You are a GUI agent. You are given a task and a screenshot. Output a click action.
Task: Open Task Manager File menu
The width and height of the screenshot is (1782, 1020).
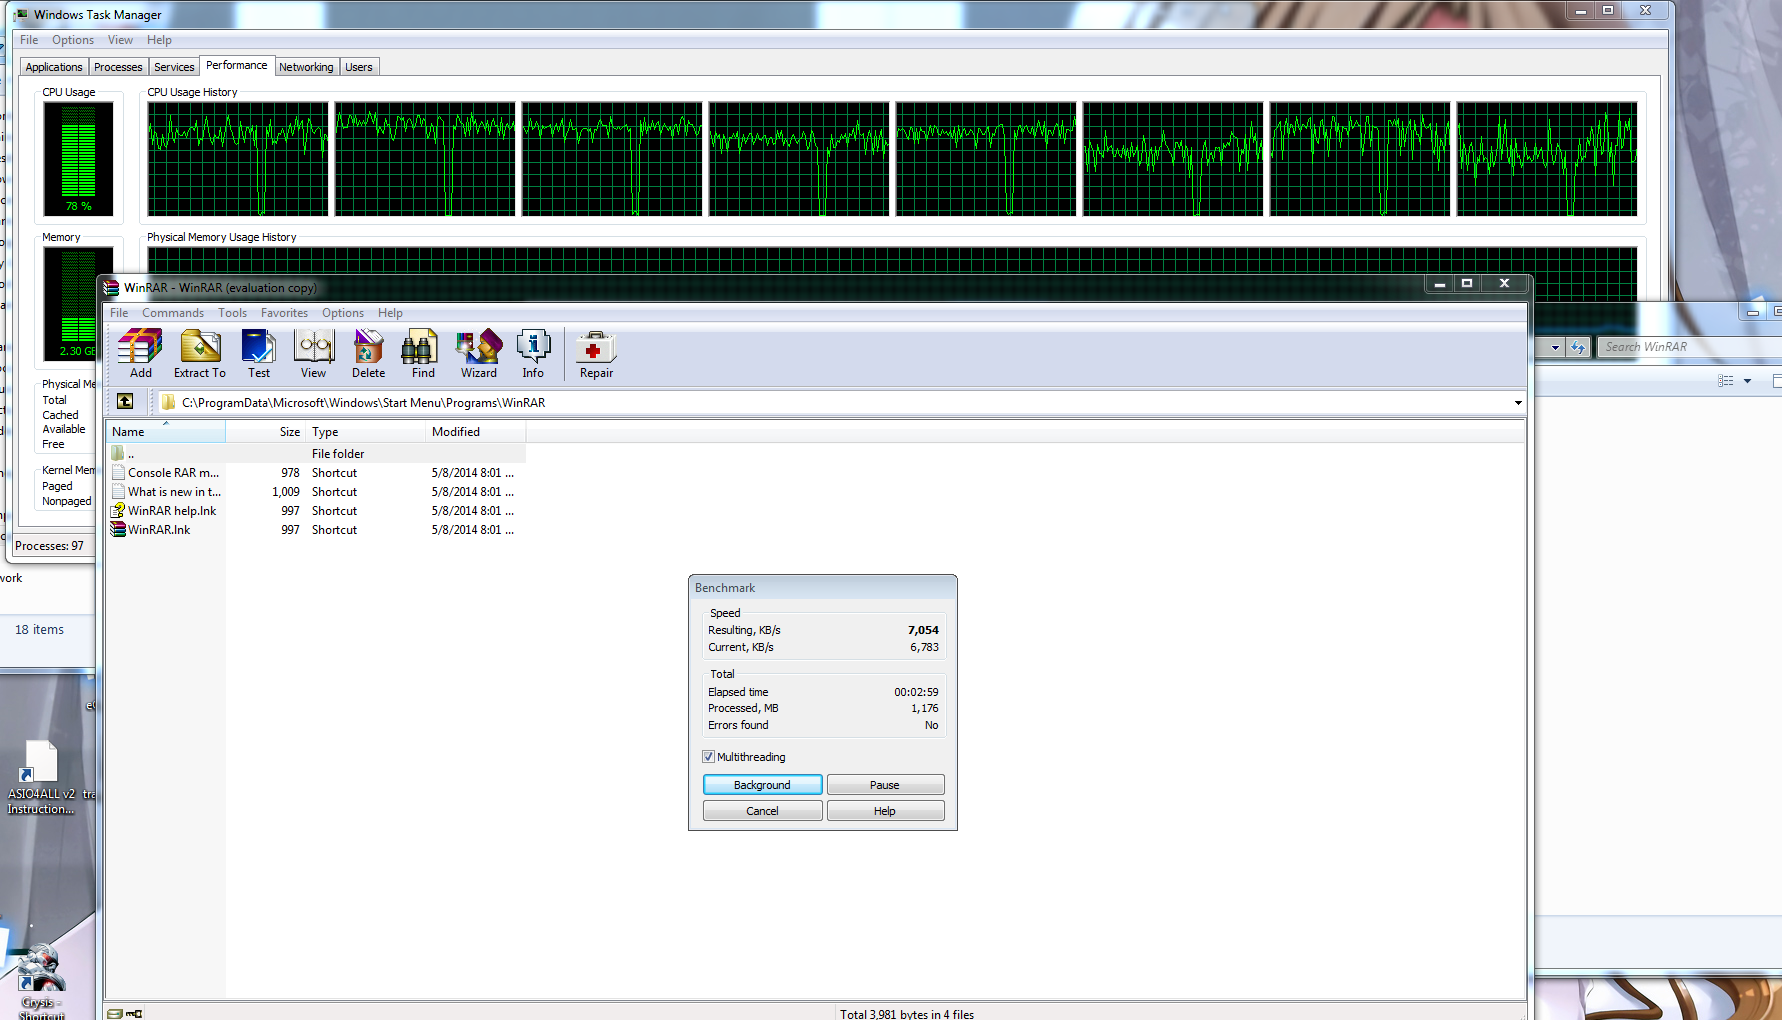click(x=29, y=40)
